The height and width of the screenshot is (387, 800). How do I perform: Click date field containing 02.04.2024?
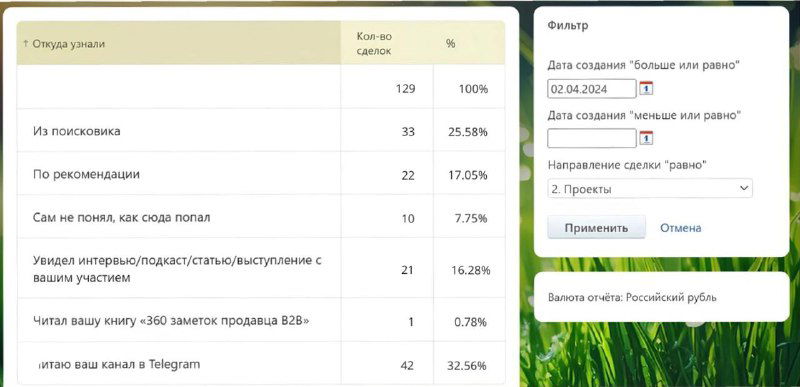592,89
